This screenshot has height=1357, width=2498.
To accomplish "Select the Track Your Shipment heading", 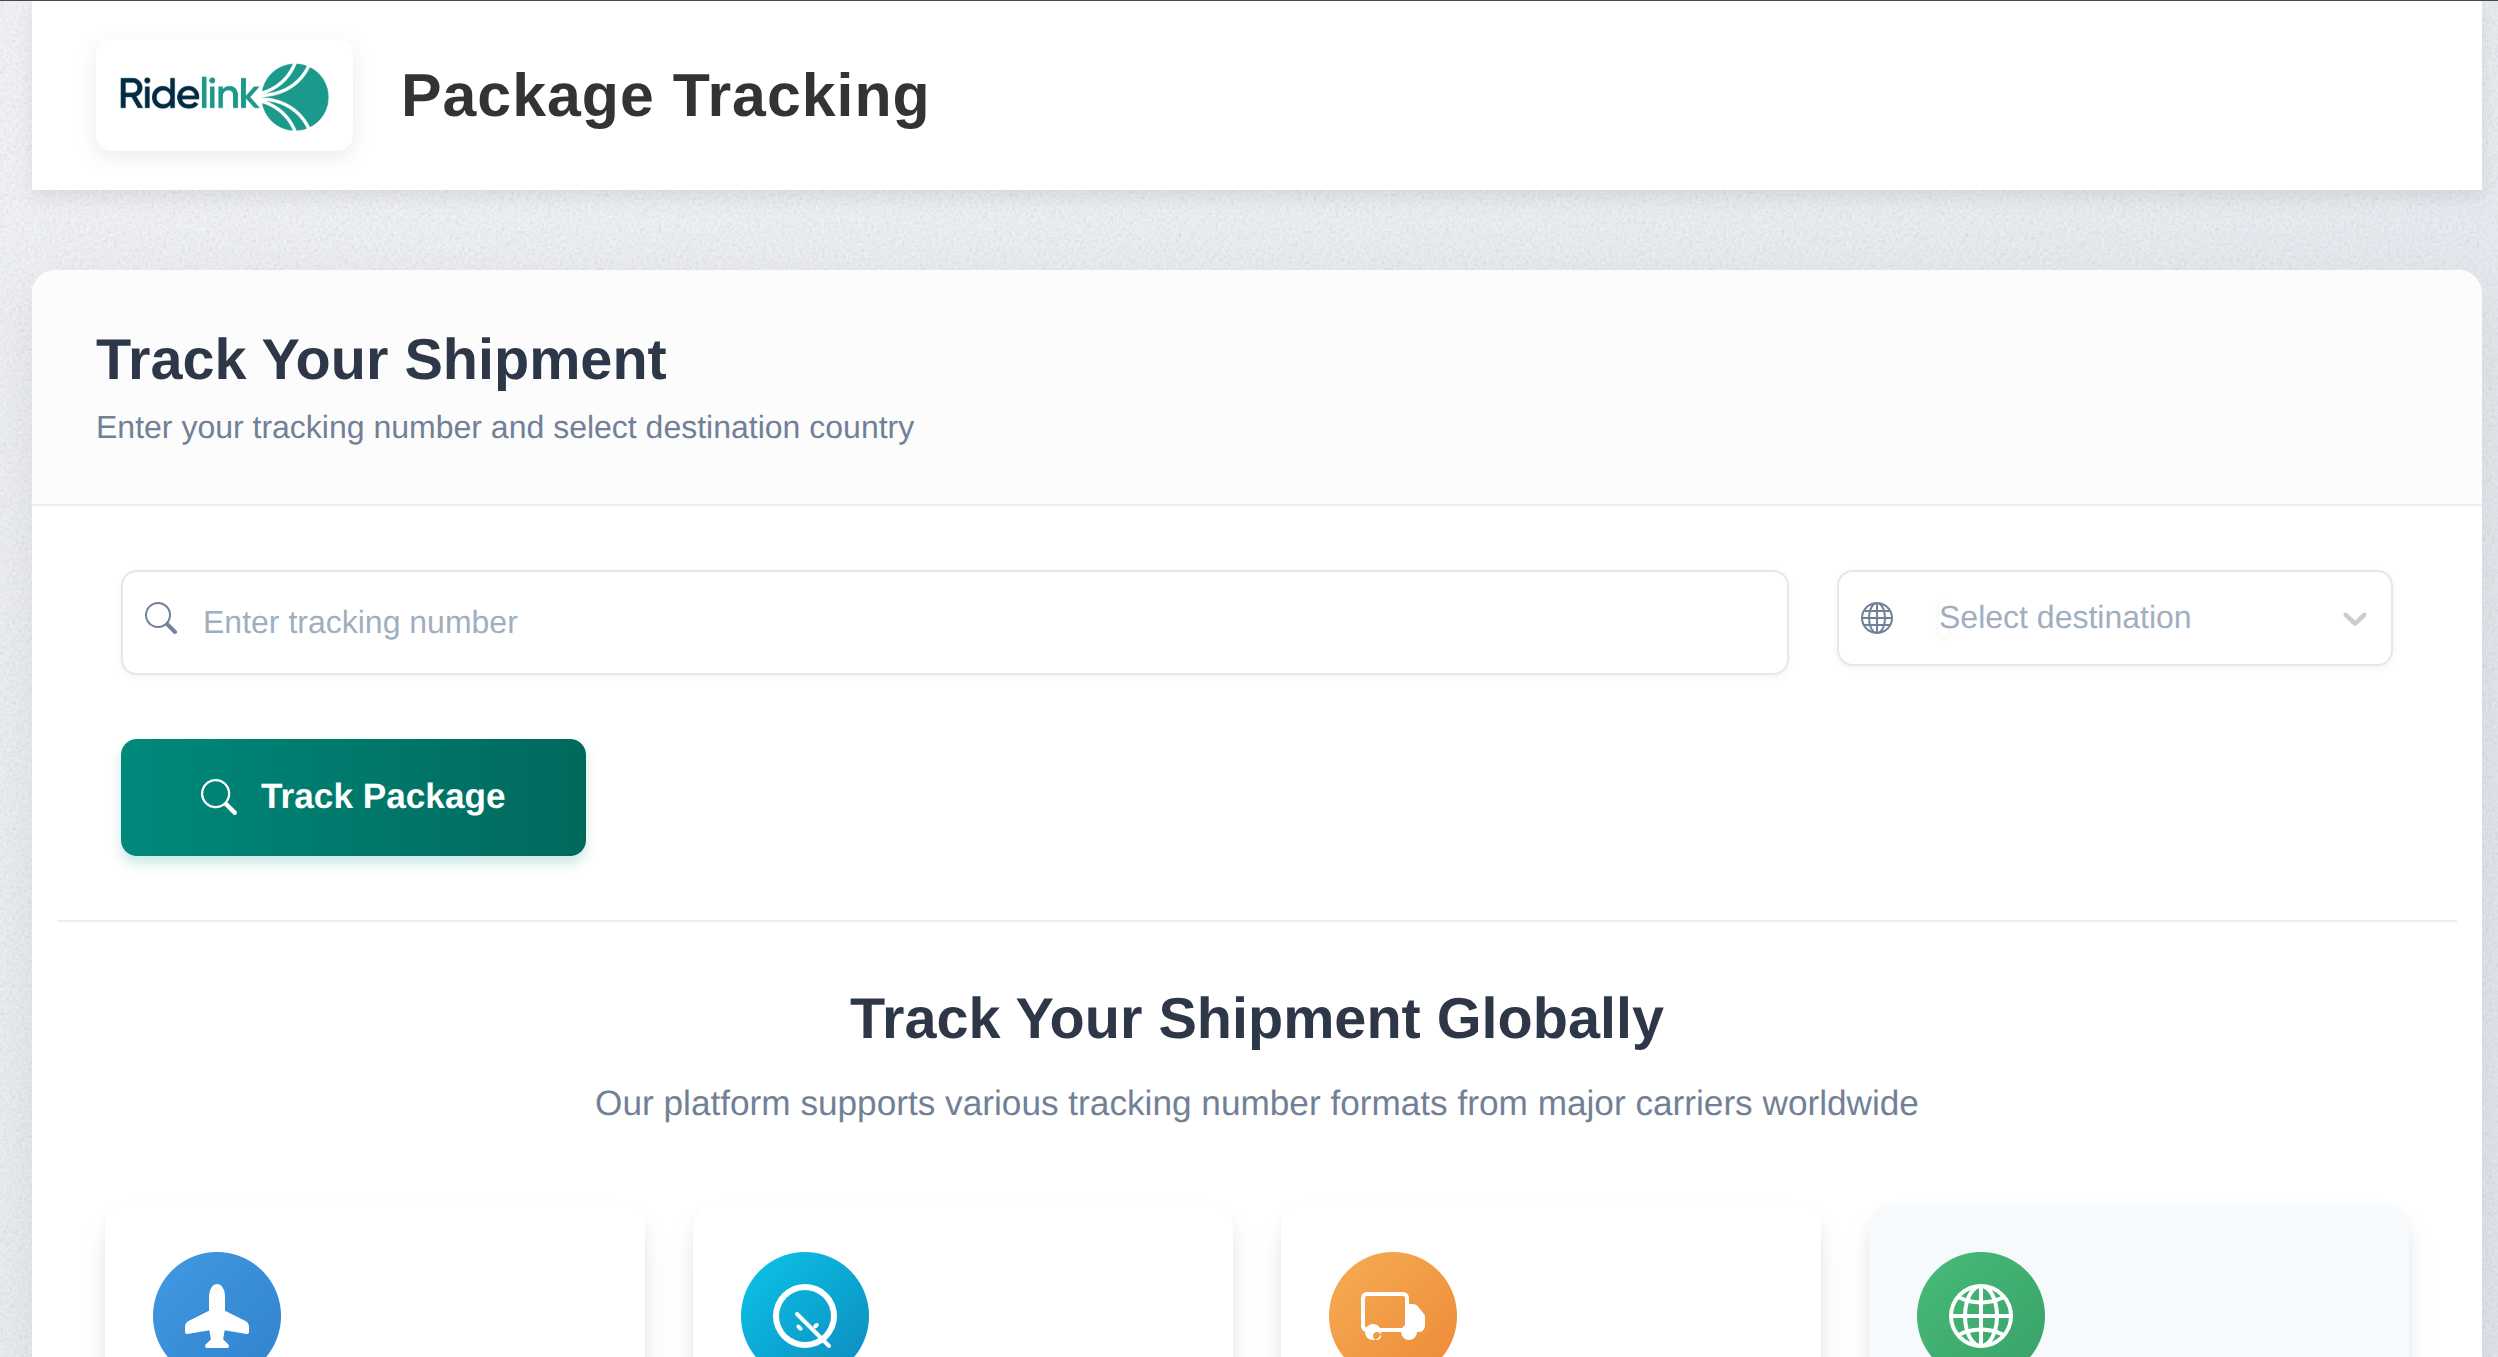I will point(381,359).
